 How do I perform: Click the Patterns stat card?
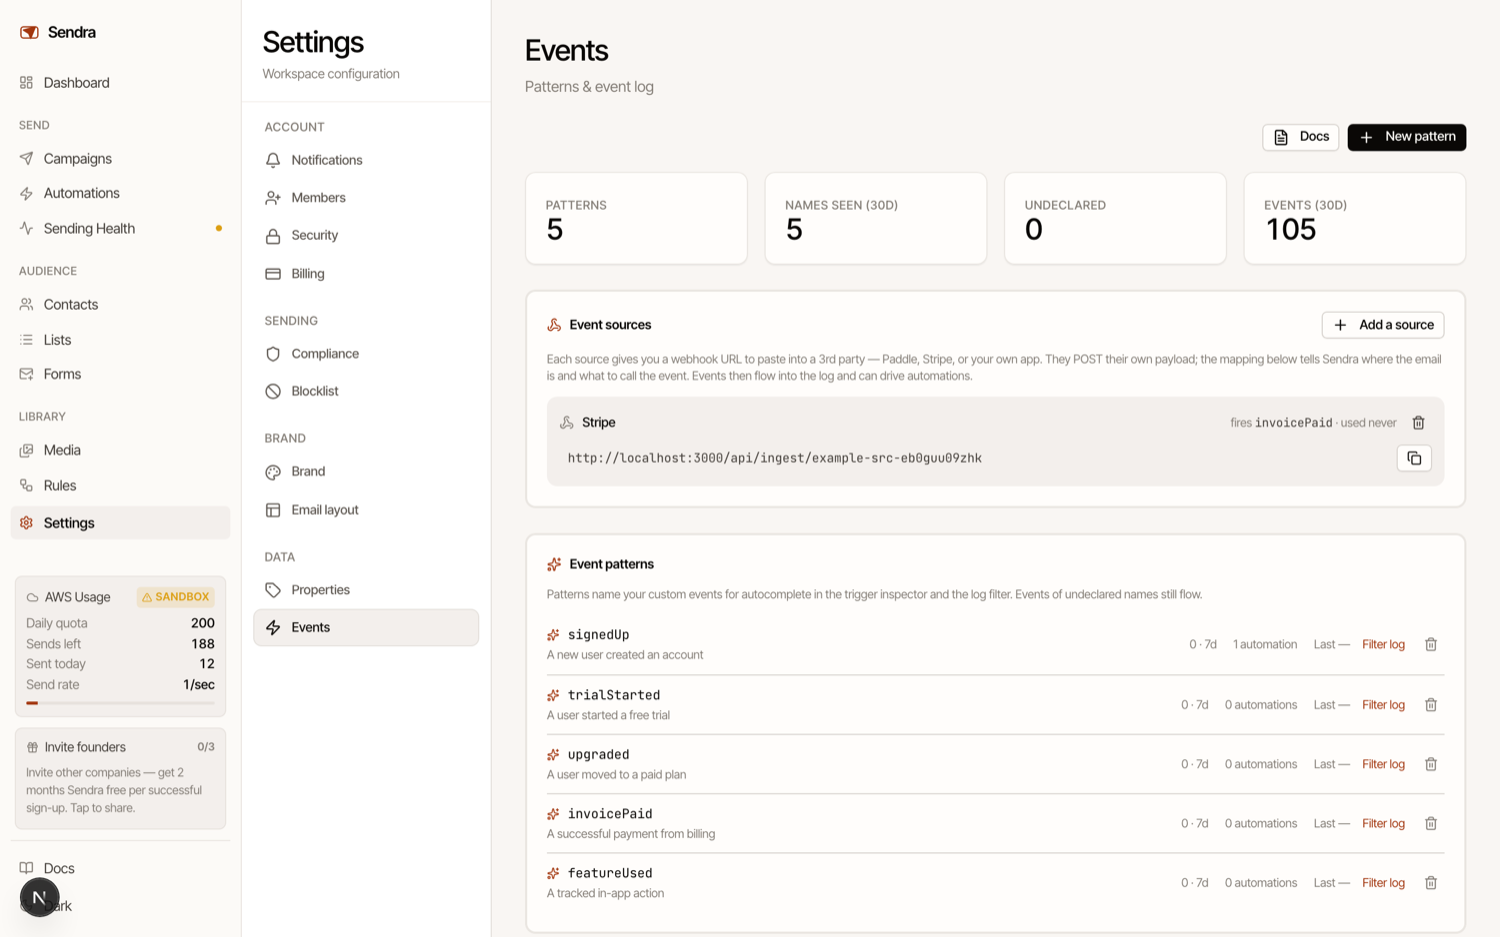[x=636, y=219]
